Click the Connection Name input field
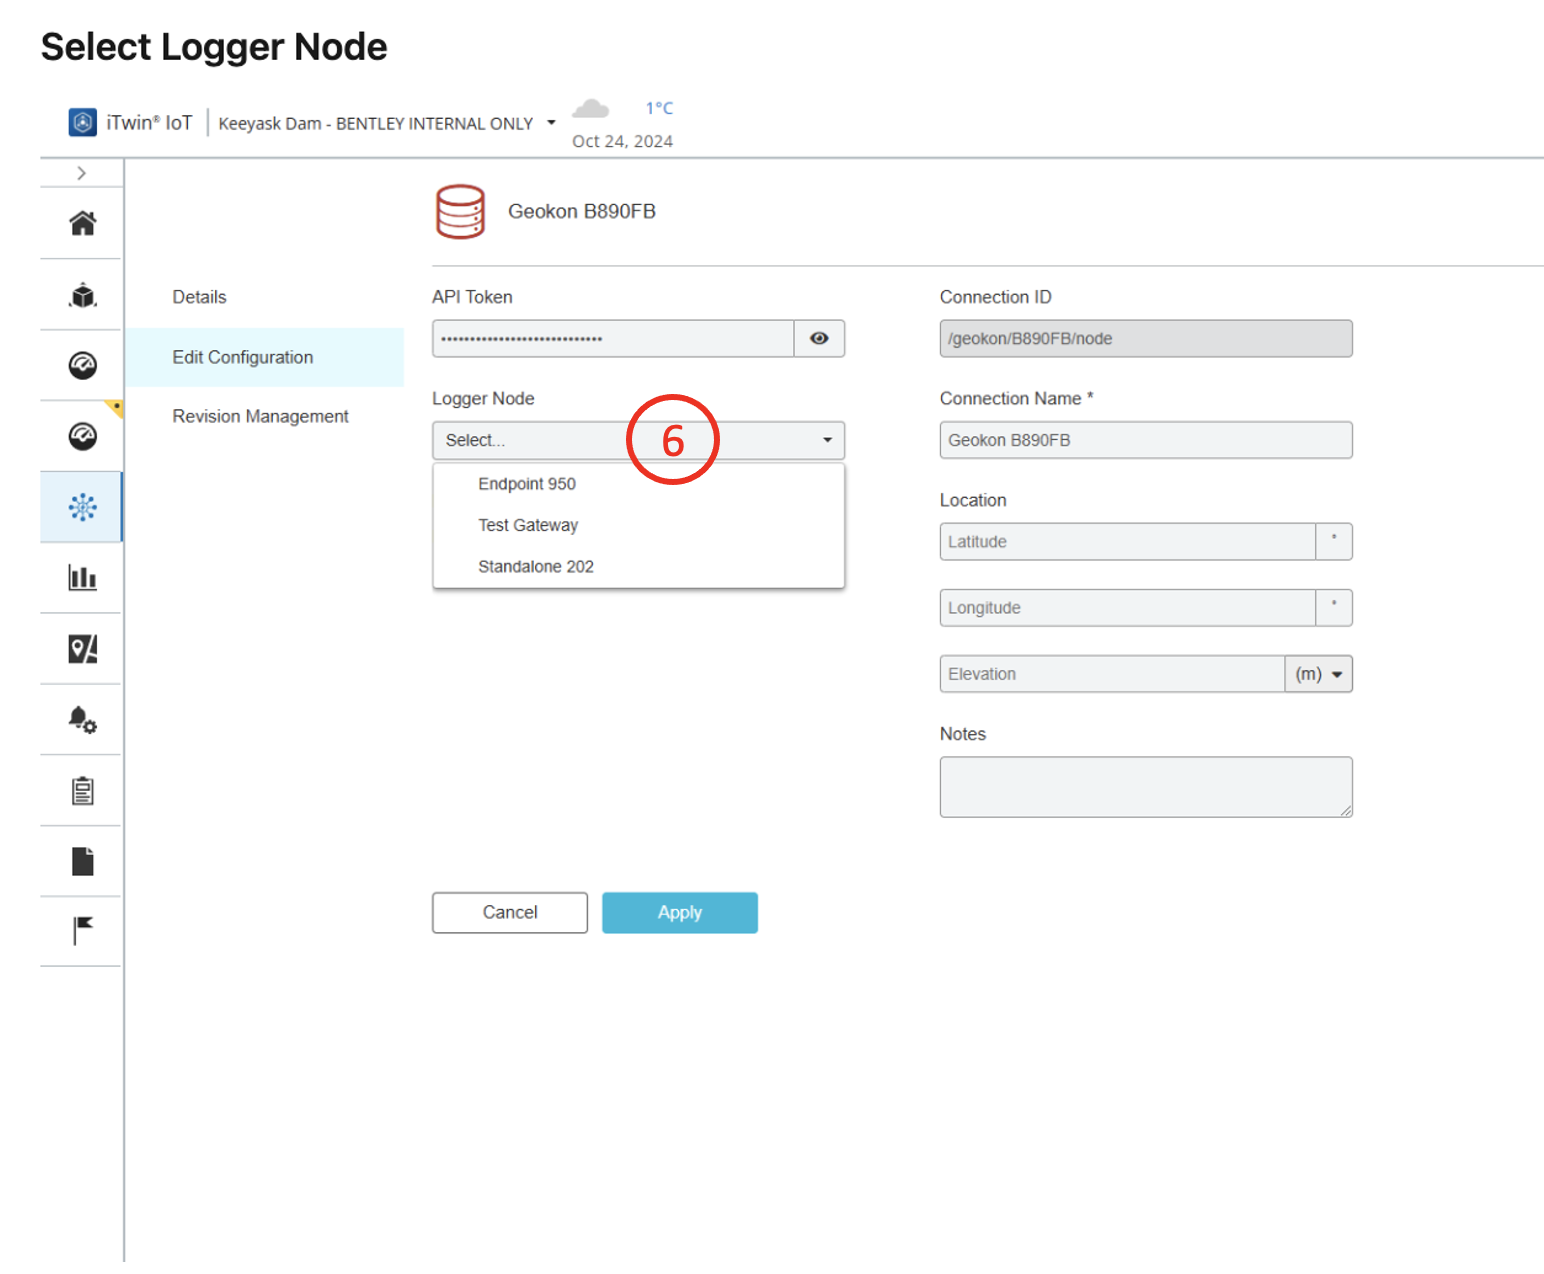The height and width of the screenshot is (1274, 1544). click(1146, 440)
